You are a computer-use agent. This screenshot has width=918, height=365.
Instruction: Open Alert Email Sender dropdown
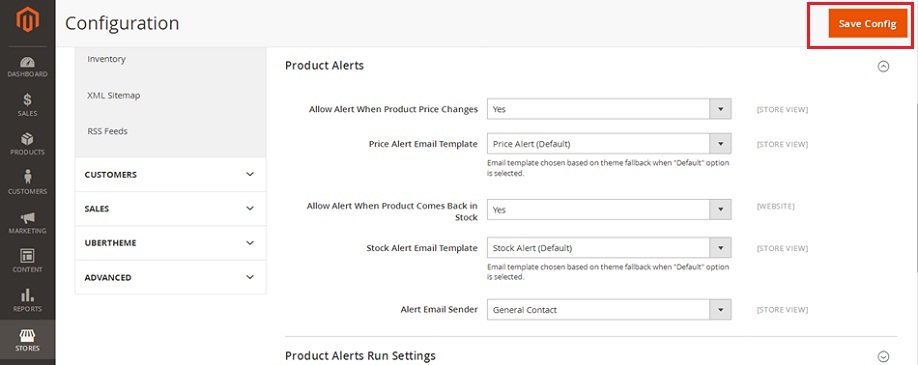[x=609, y=310]
